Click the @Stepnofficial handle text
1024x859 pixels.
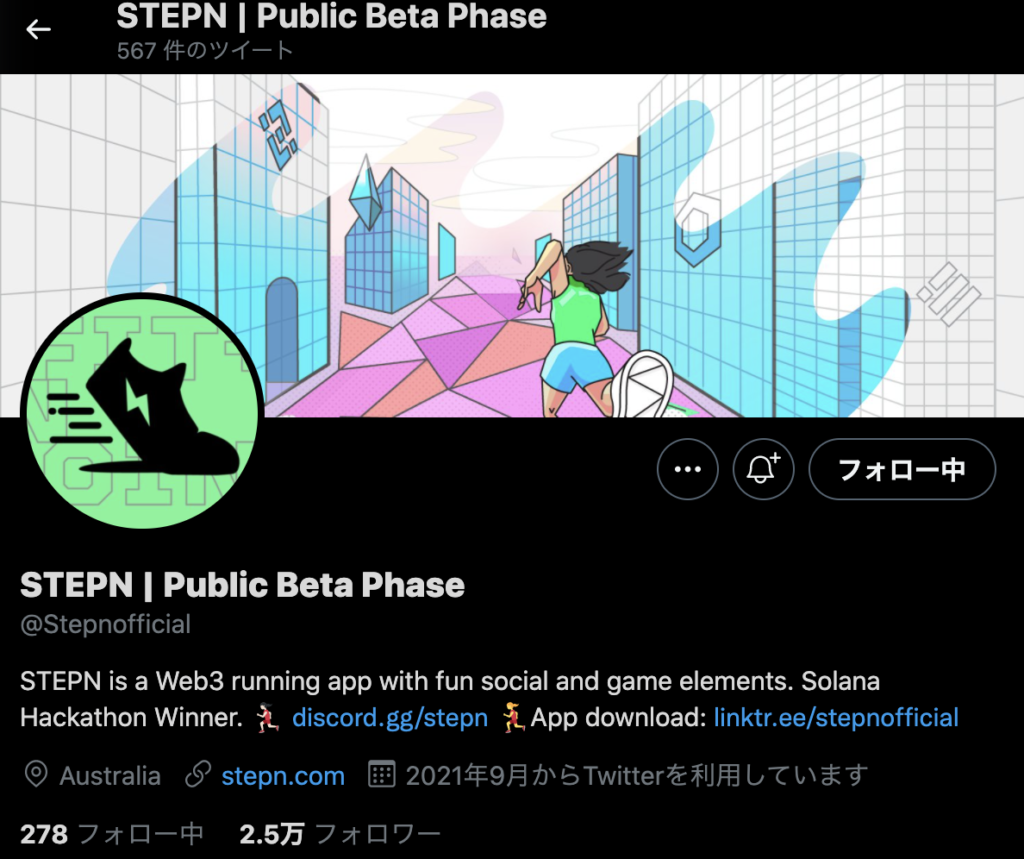pos(106,624)
